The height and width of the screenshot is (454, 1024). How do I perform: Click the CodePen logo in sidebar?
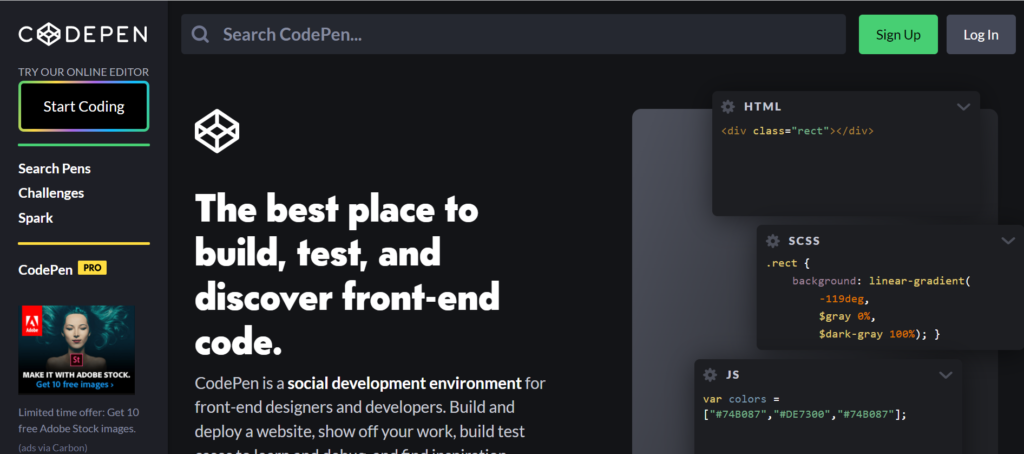coord(83,35)
